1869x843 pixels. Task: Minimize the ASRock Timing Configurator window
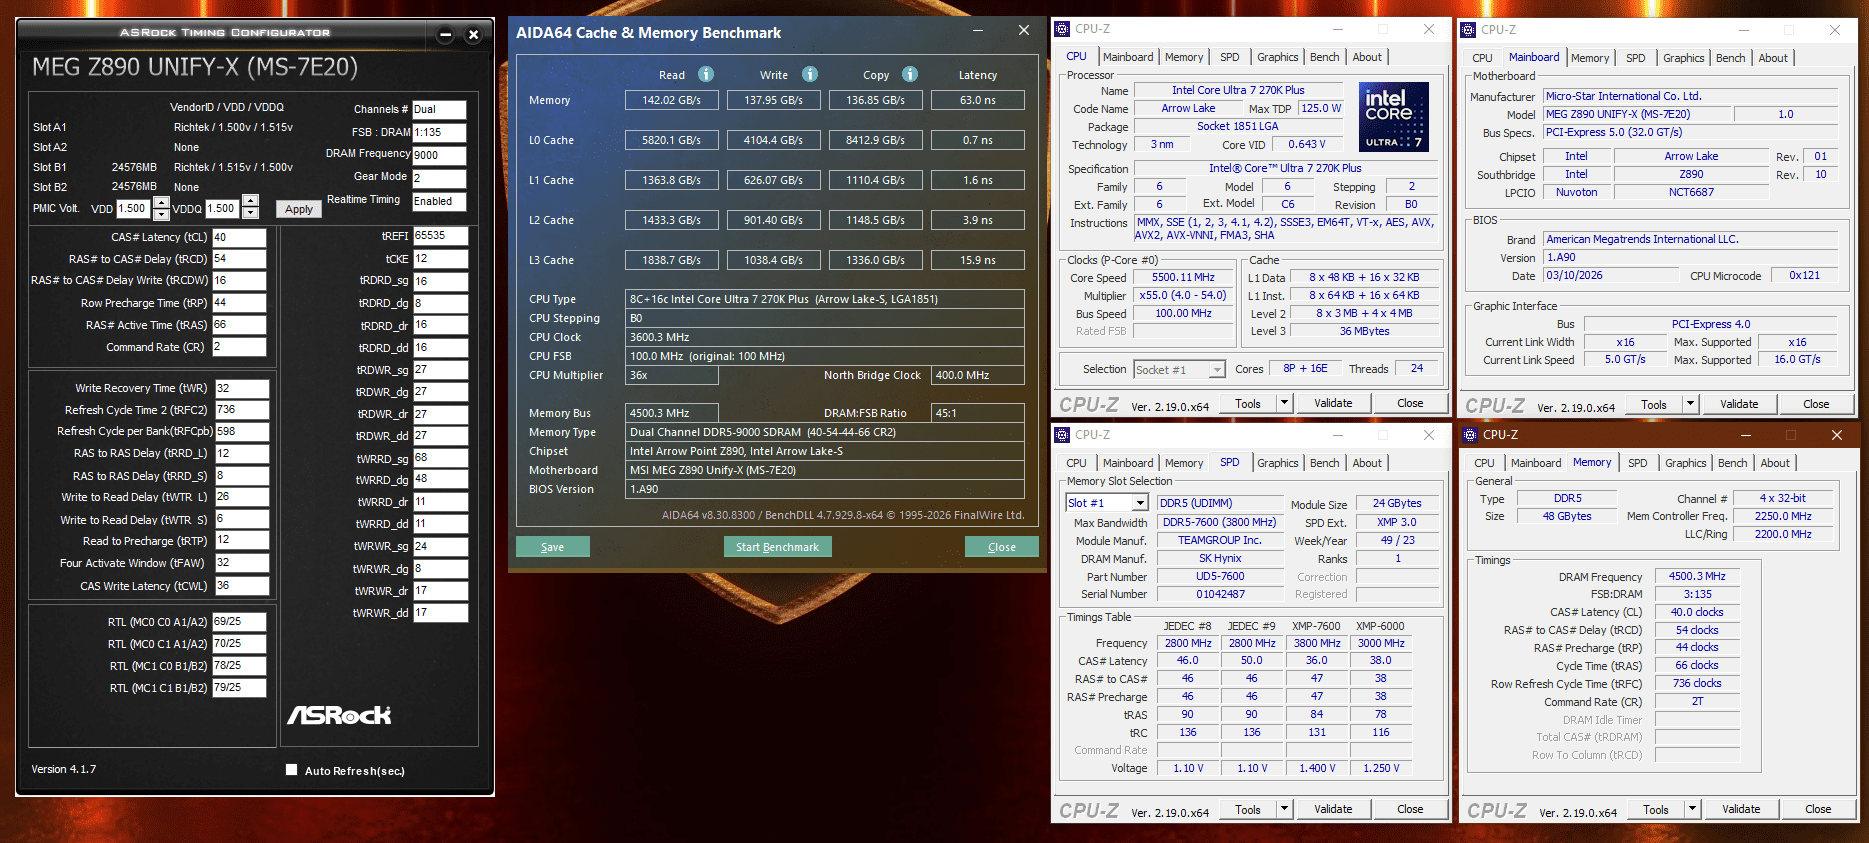(x=446, y=35)
